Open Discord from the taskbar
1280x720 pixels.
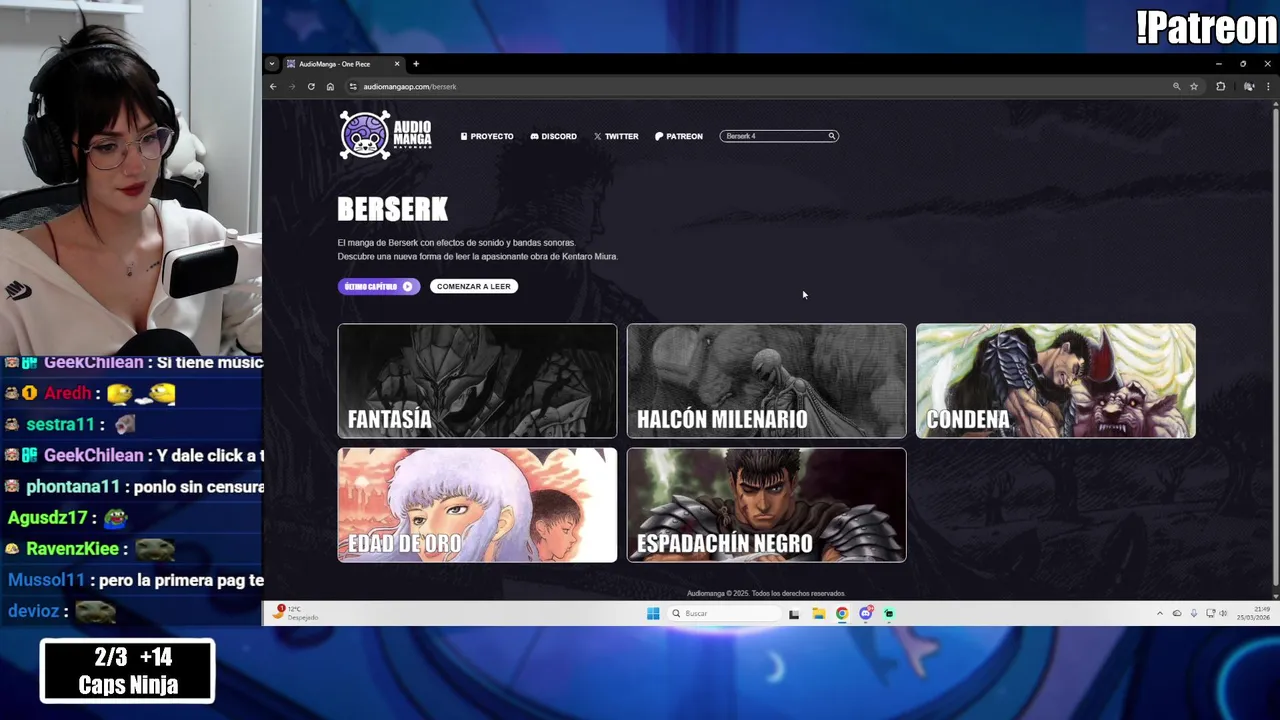pyautogui.click(x=866, y=613)
